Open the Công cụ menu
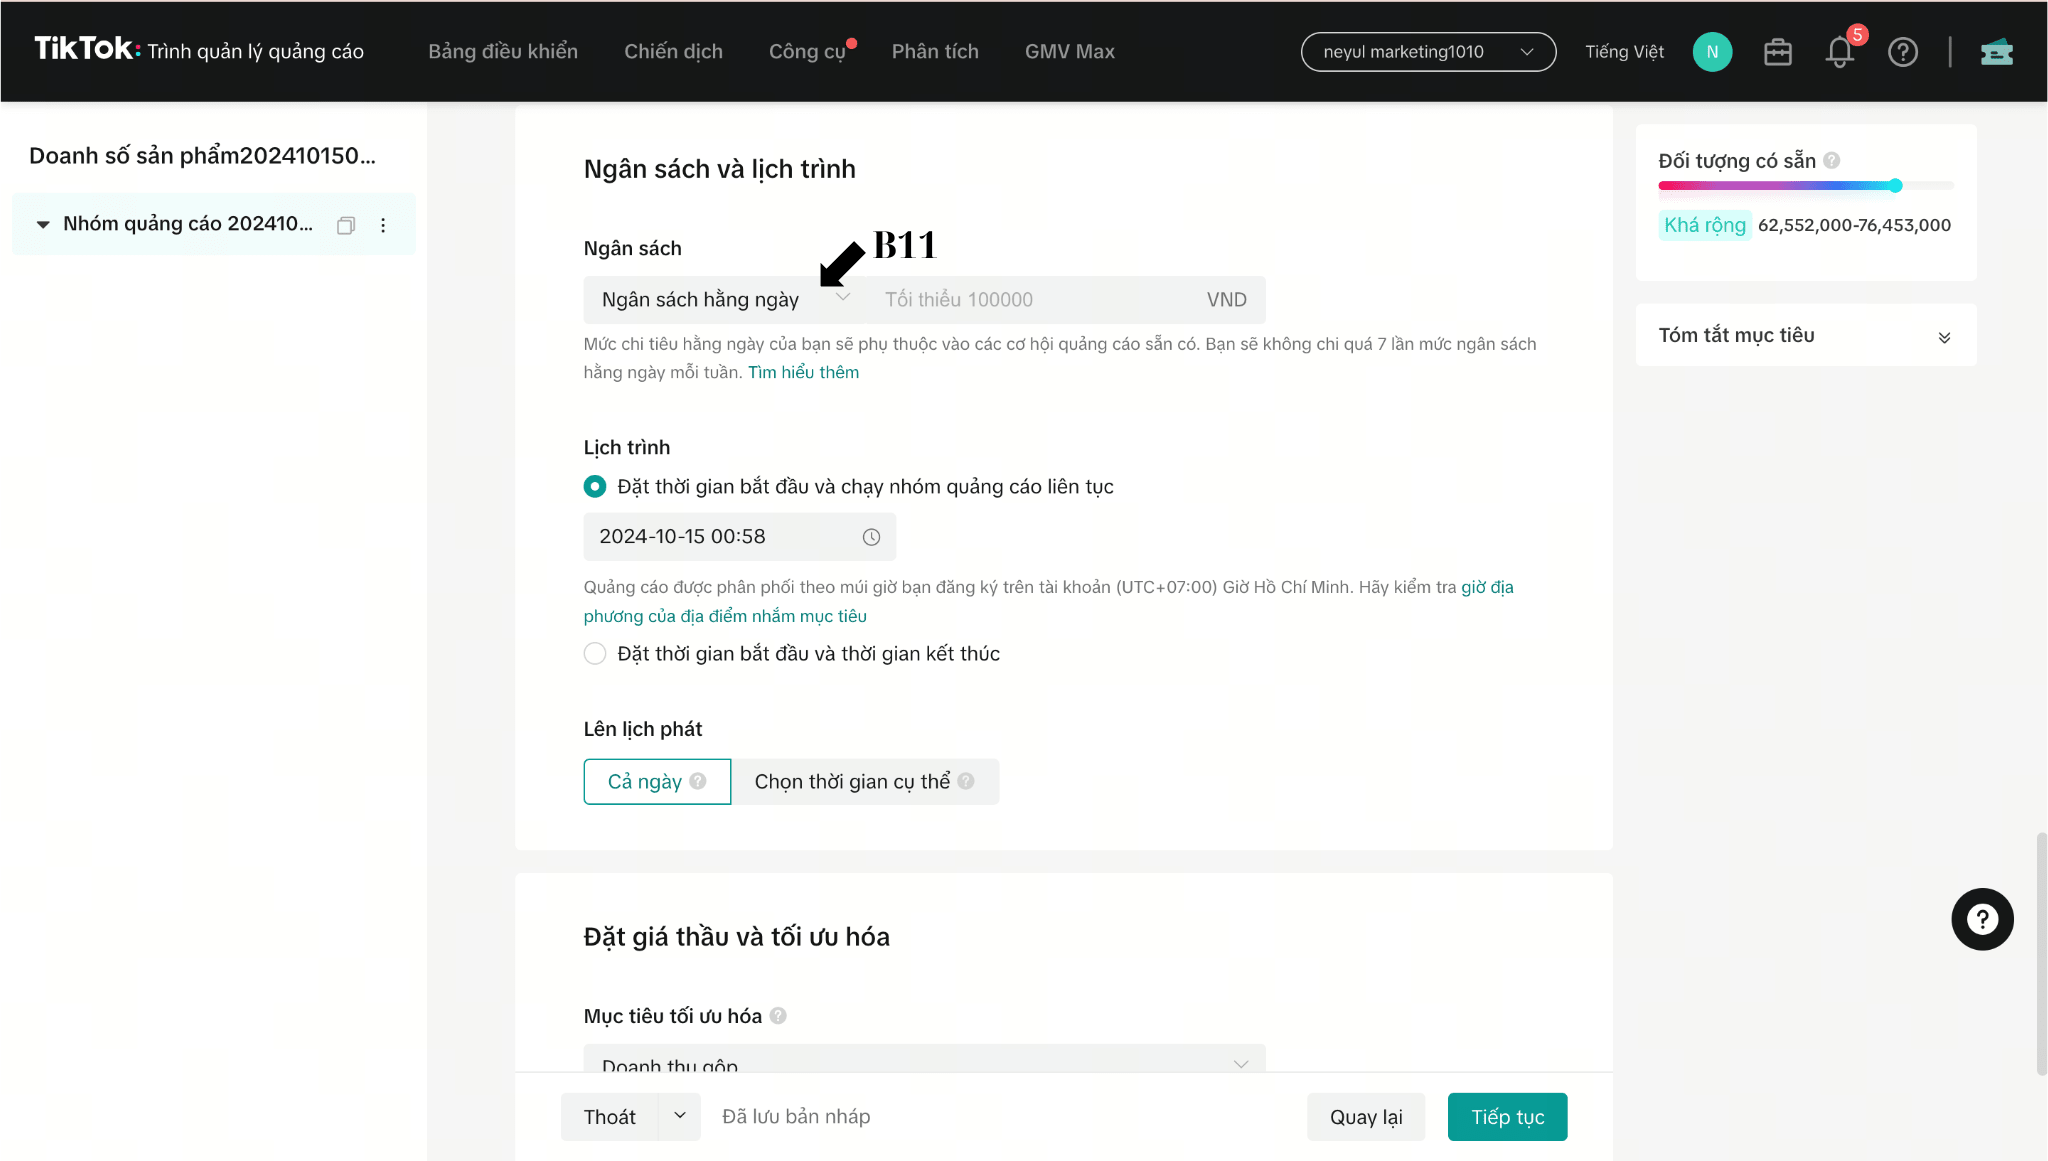 pos(807,52)
